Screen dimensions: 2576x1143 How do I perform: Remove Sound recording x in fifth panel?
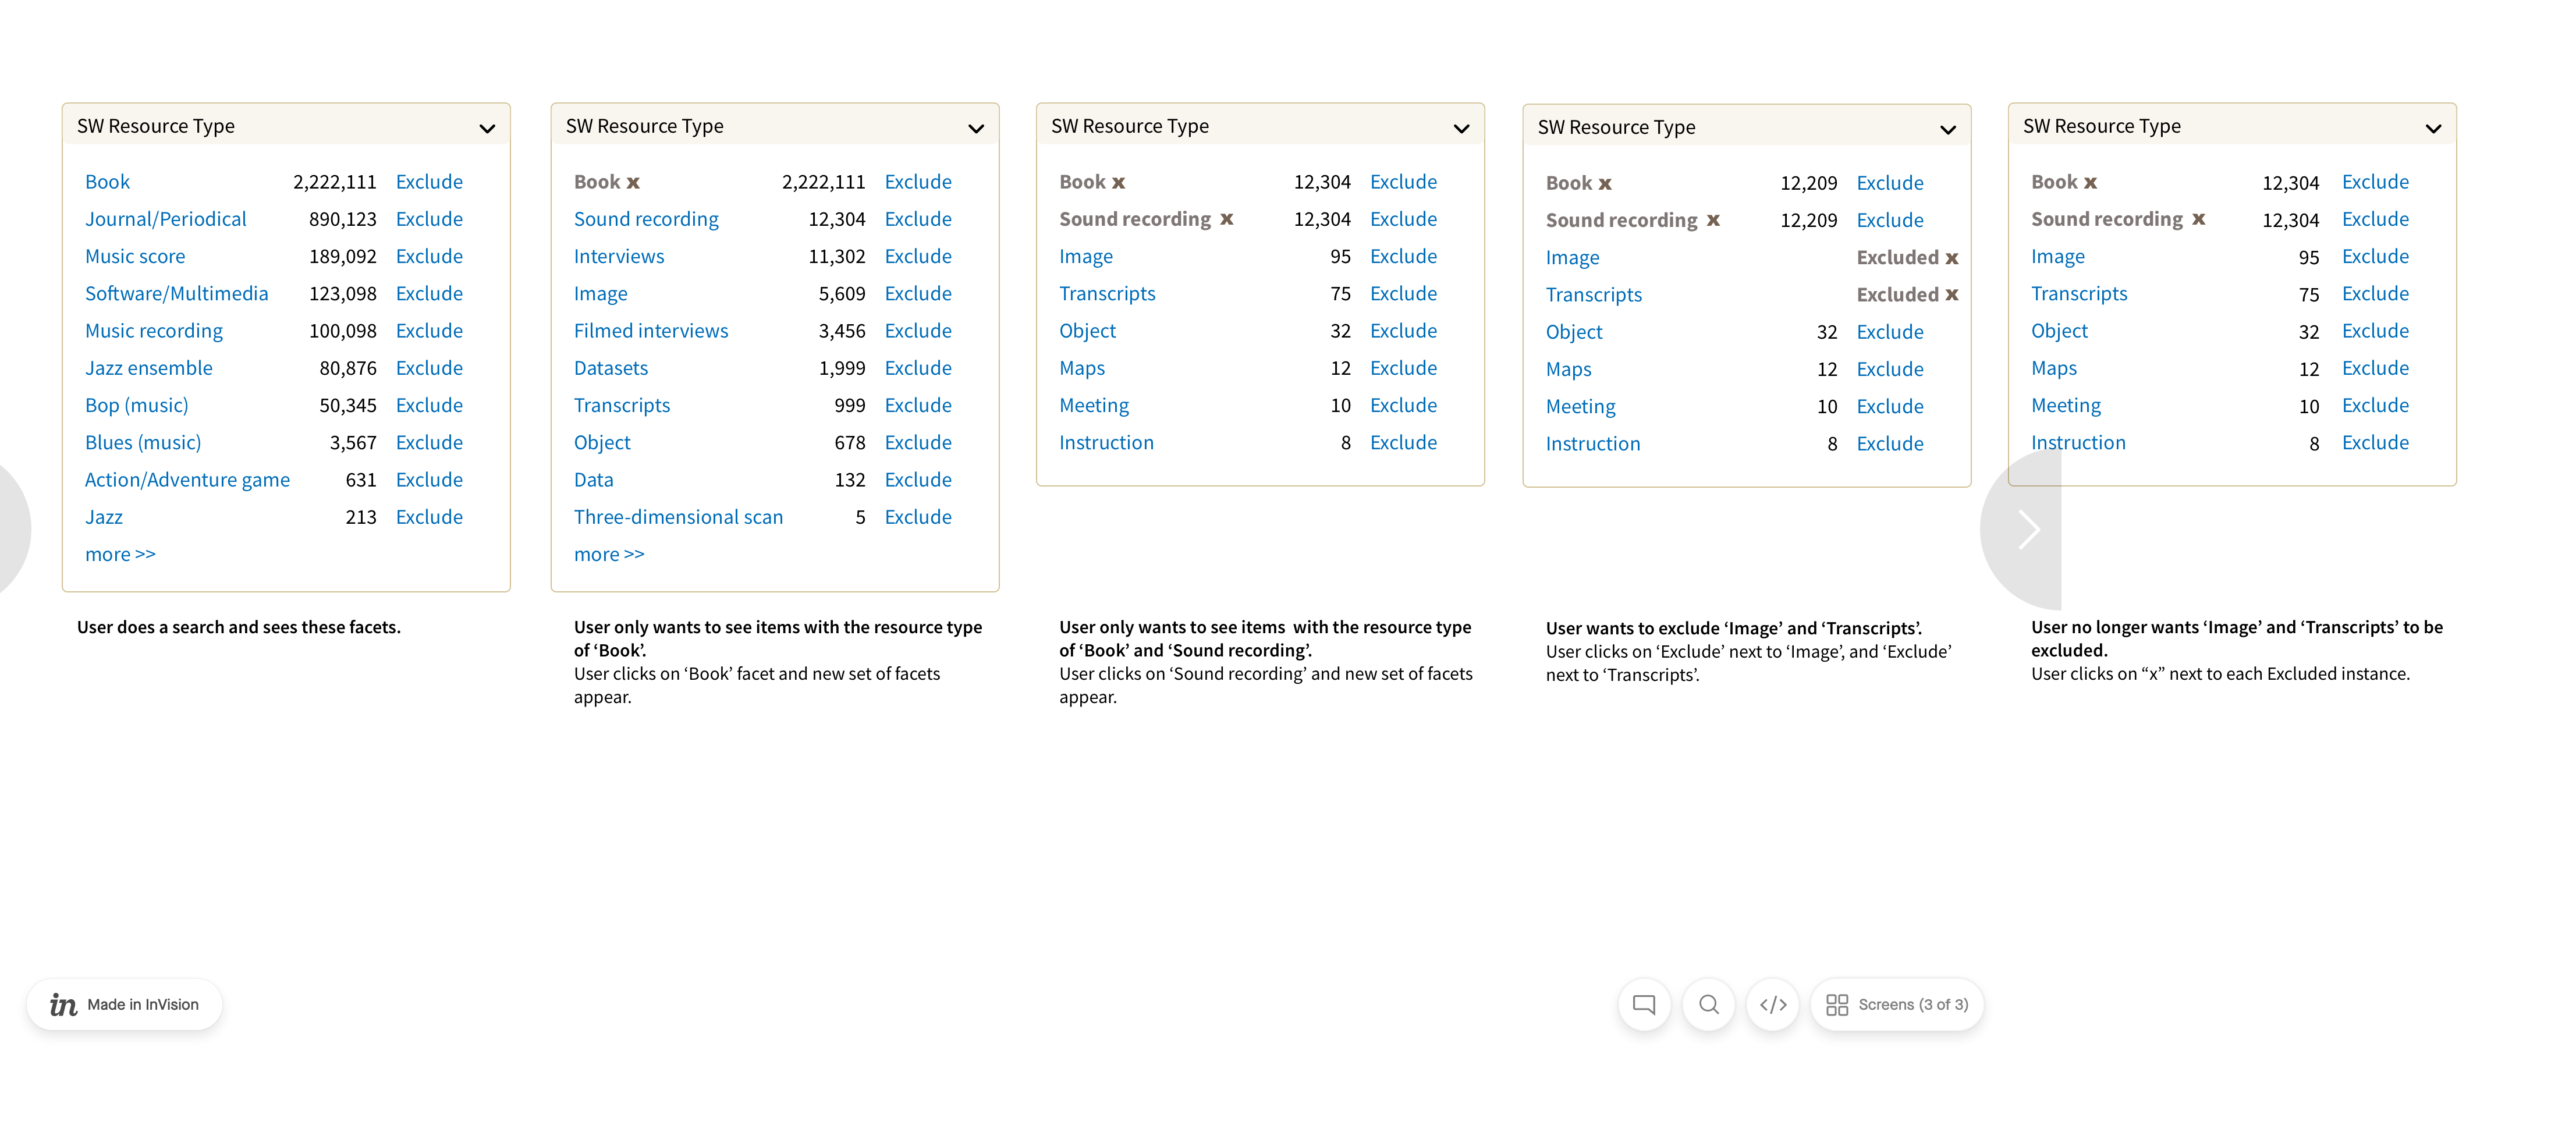[2198, 219]
